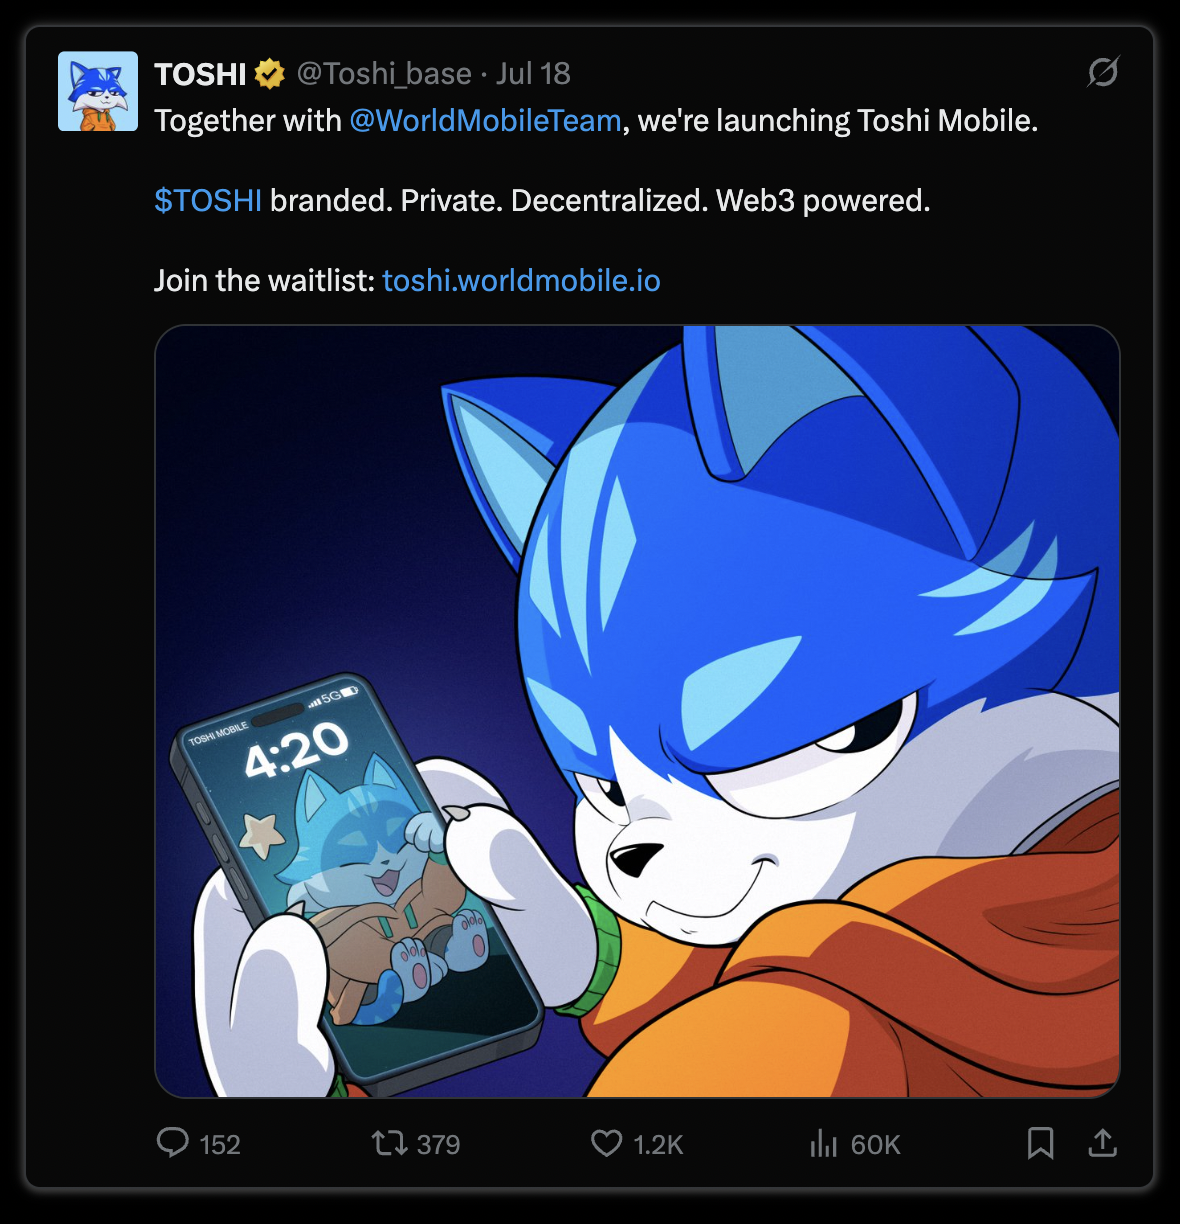Open the TOSHI profile avatar
The height and width of the screenshot is (1224, 1180).
tap(98, 91)
